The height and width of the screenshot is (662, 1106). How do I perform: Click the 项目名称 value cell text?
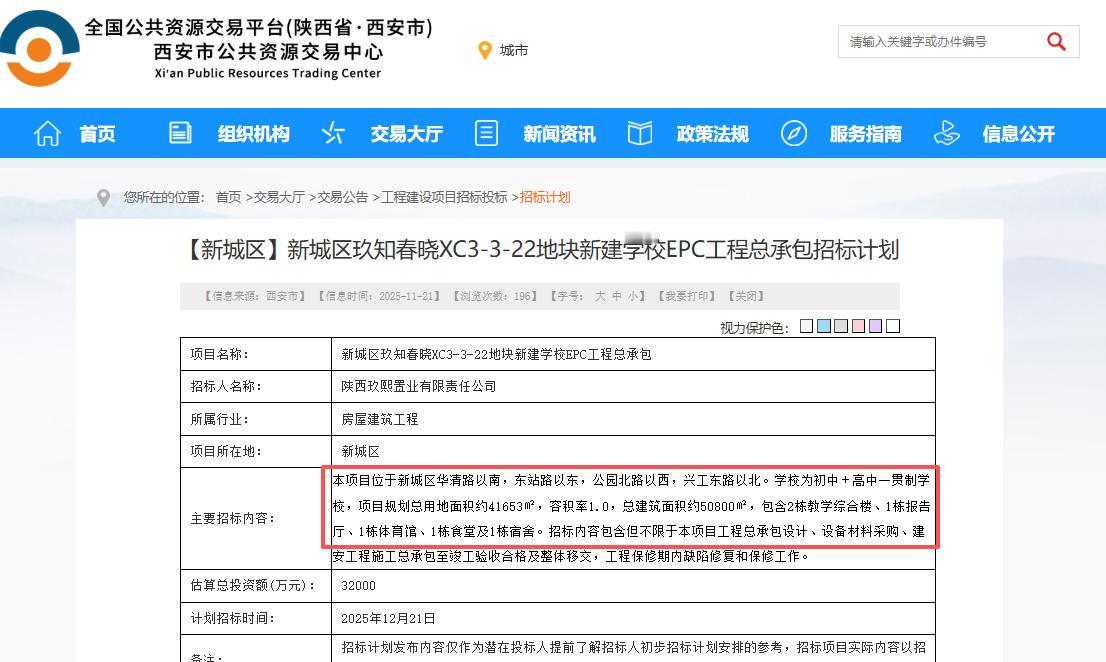coord(496,354)
